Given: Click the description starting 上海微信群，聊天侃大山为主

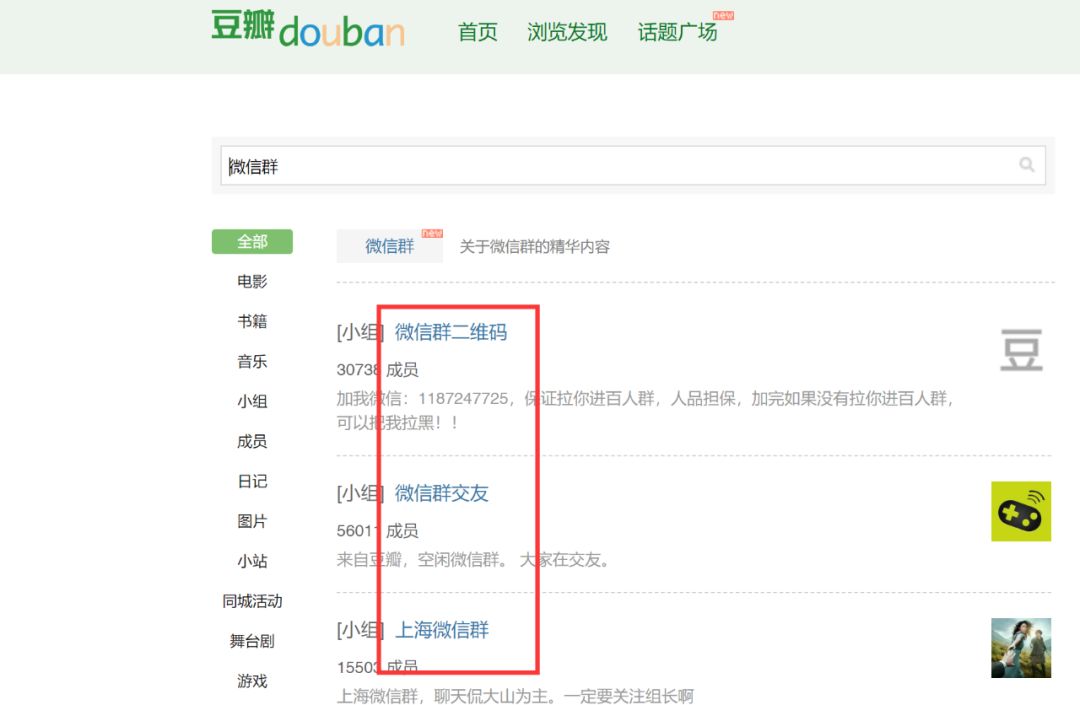Looking at the screenshot, I should tap(515, 696).
